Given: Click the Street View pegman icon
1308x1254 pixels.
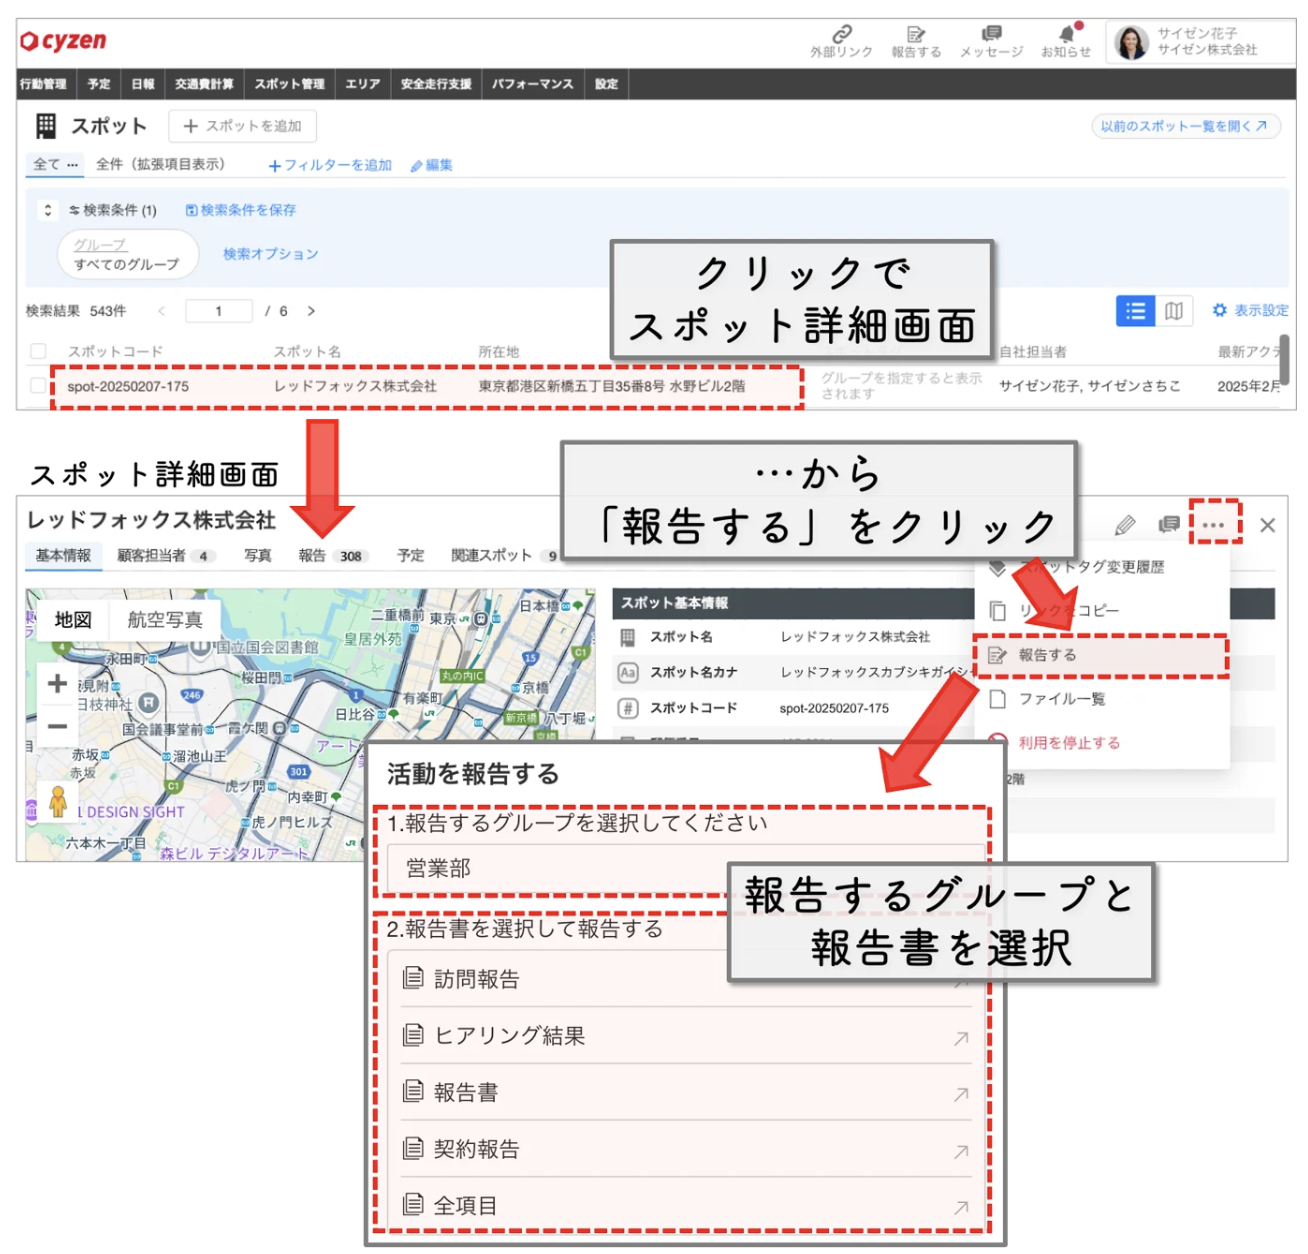Looking at the screenshot, I should point(57,801).
